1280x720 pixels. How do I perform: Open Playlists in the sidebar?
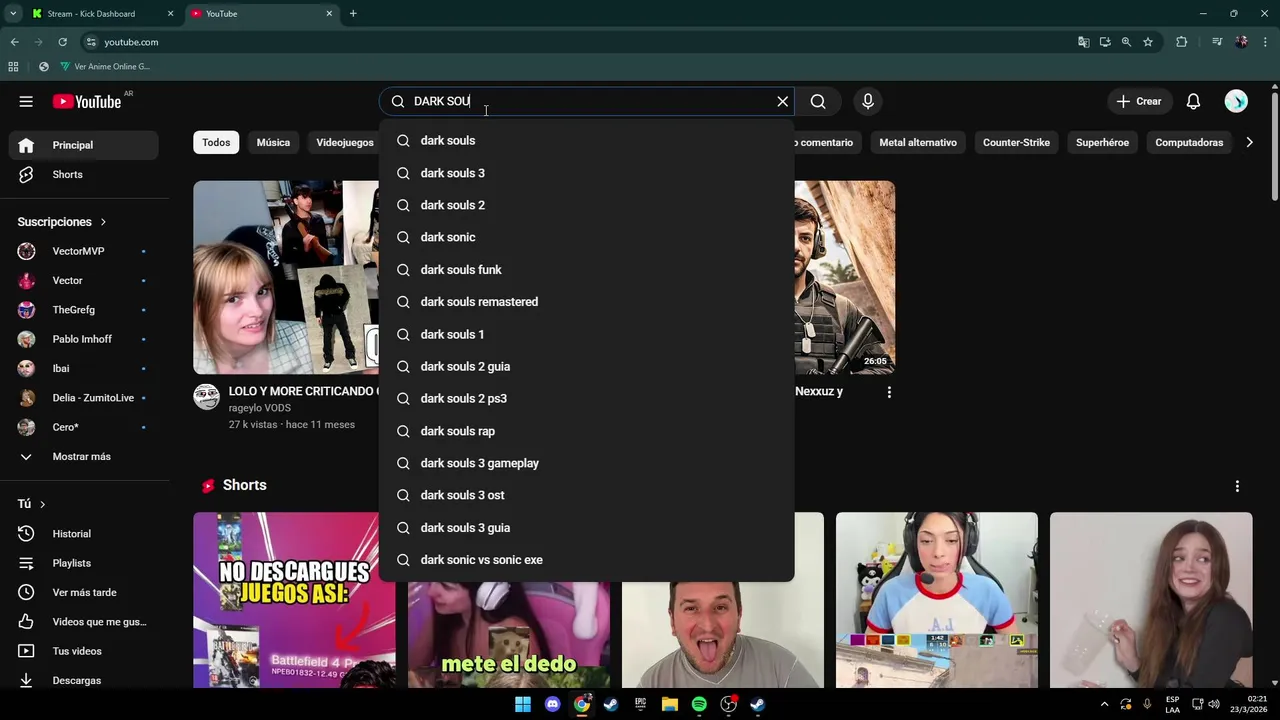[84, 563]
